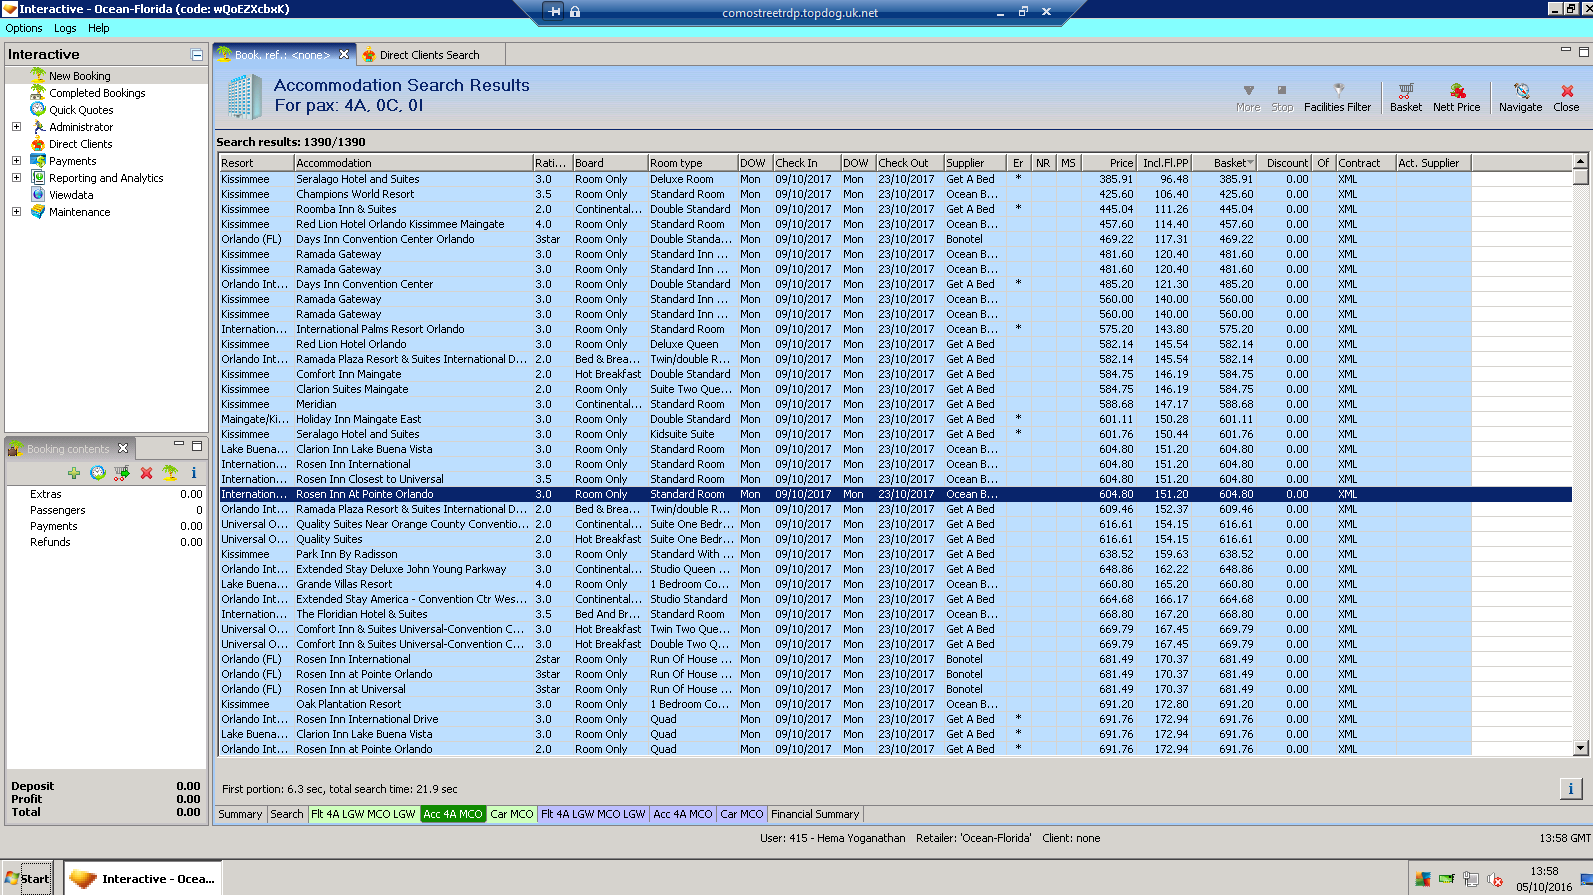Click the Payments icon in the tree
1593x895 pixels.
tap(38, 160)
